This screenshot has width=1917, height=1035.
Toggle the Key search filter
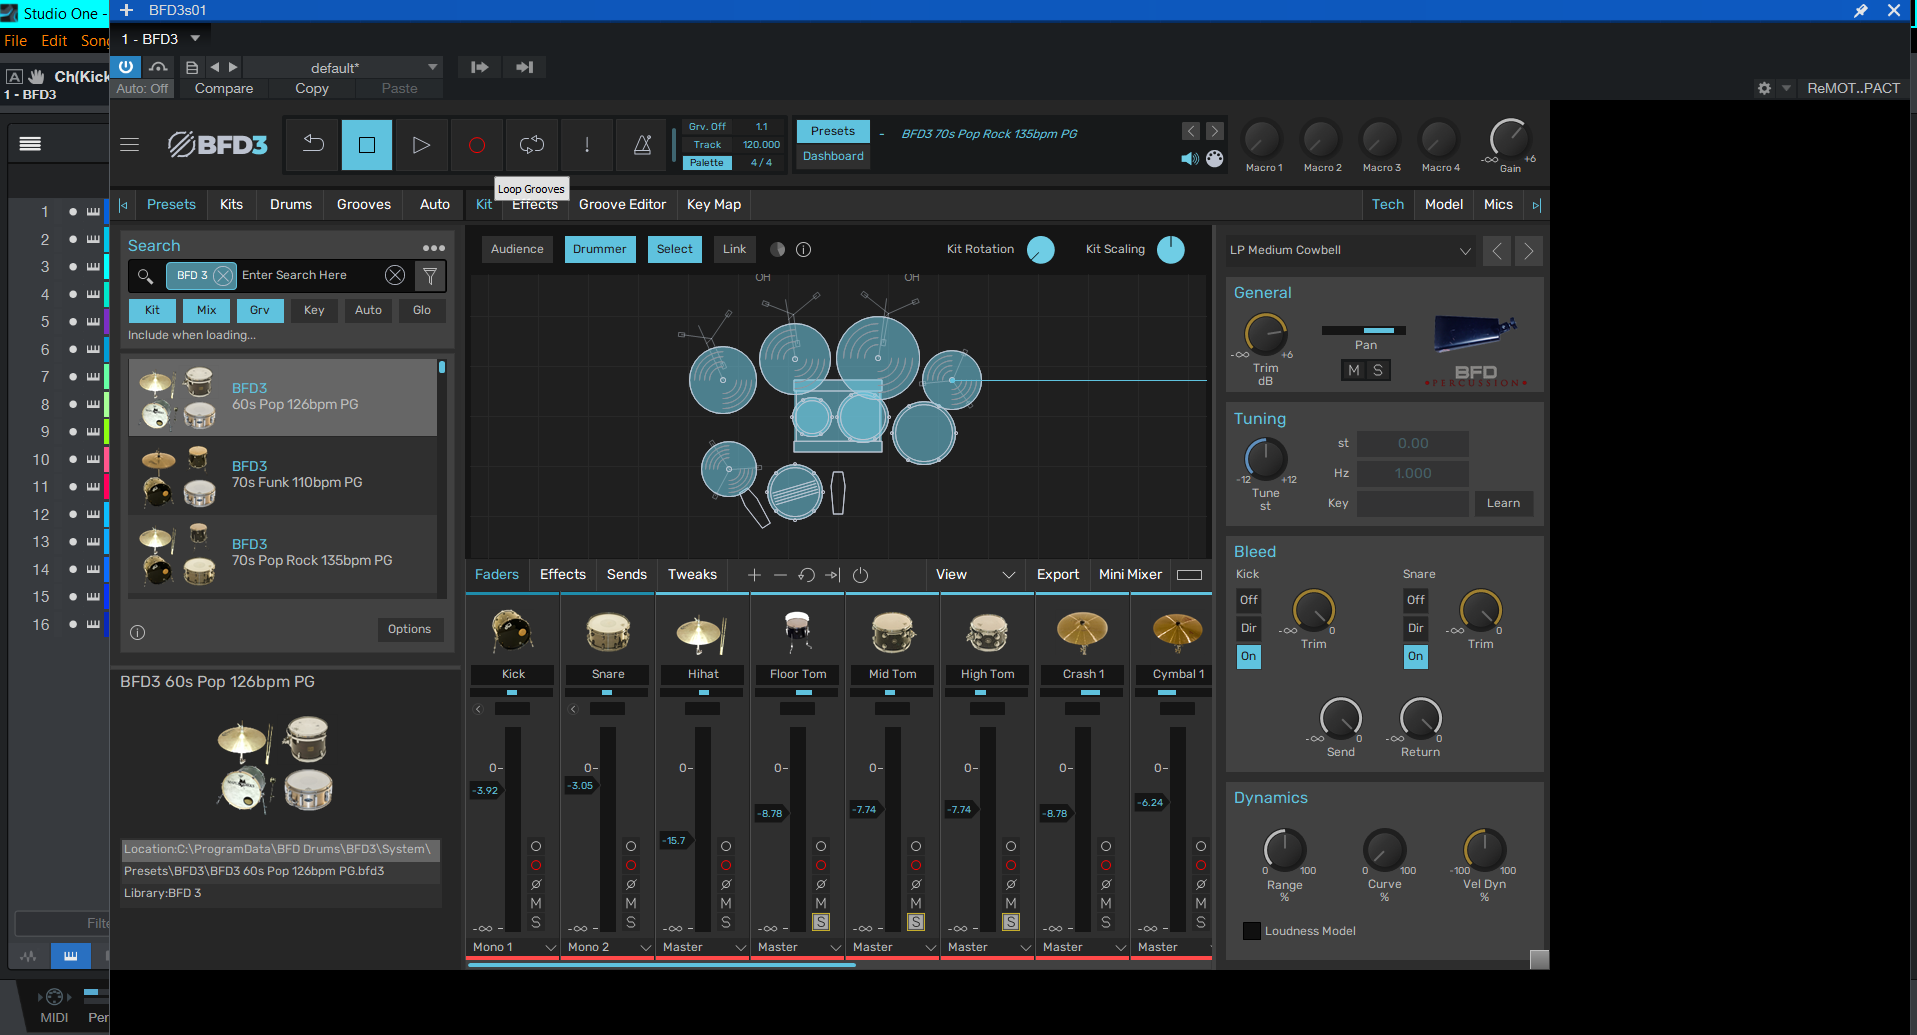[x=314, y=311]
